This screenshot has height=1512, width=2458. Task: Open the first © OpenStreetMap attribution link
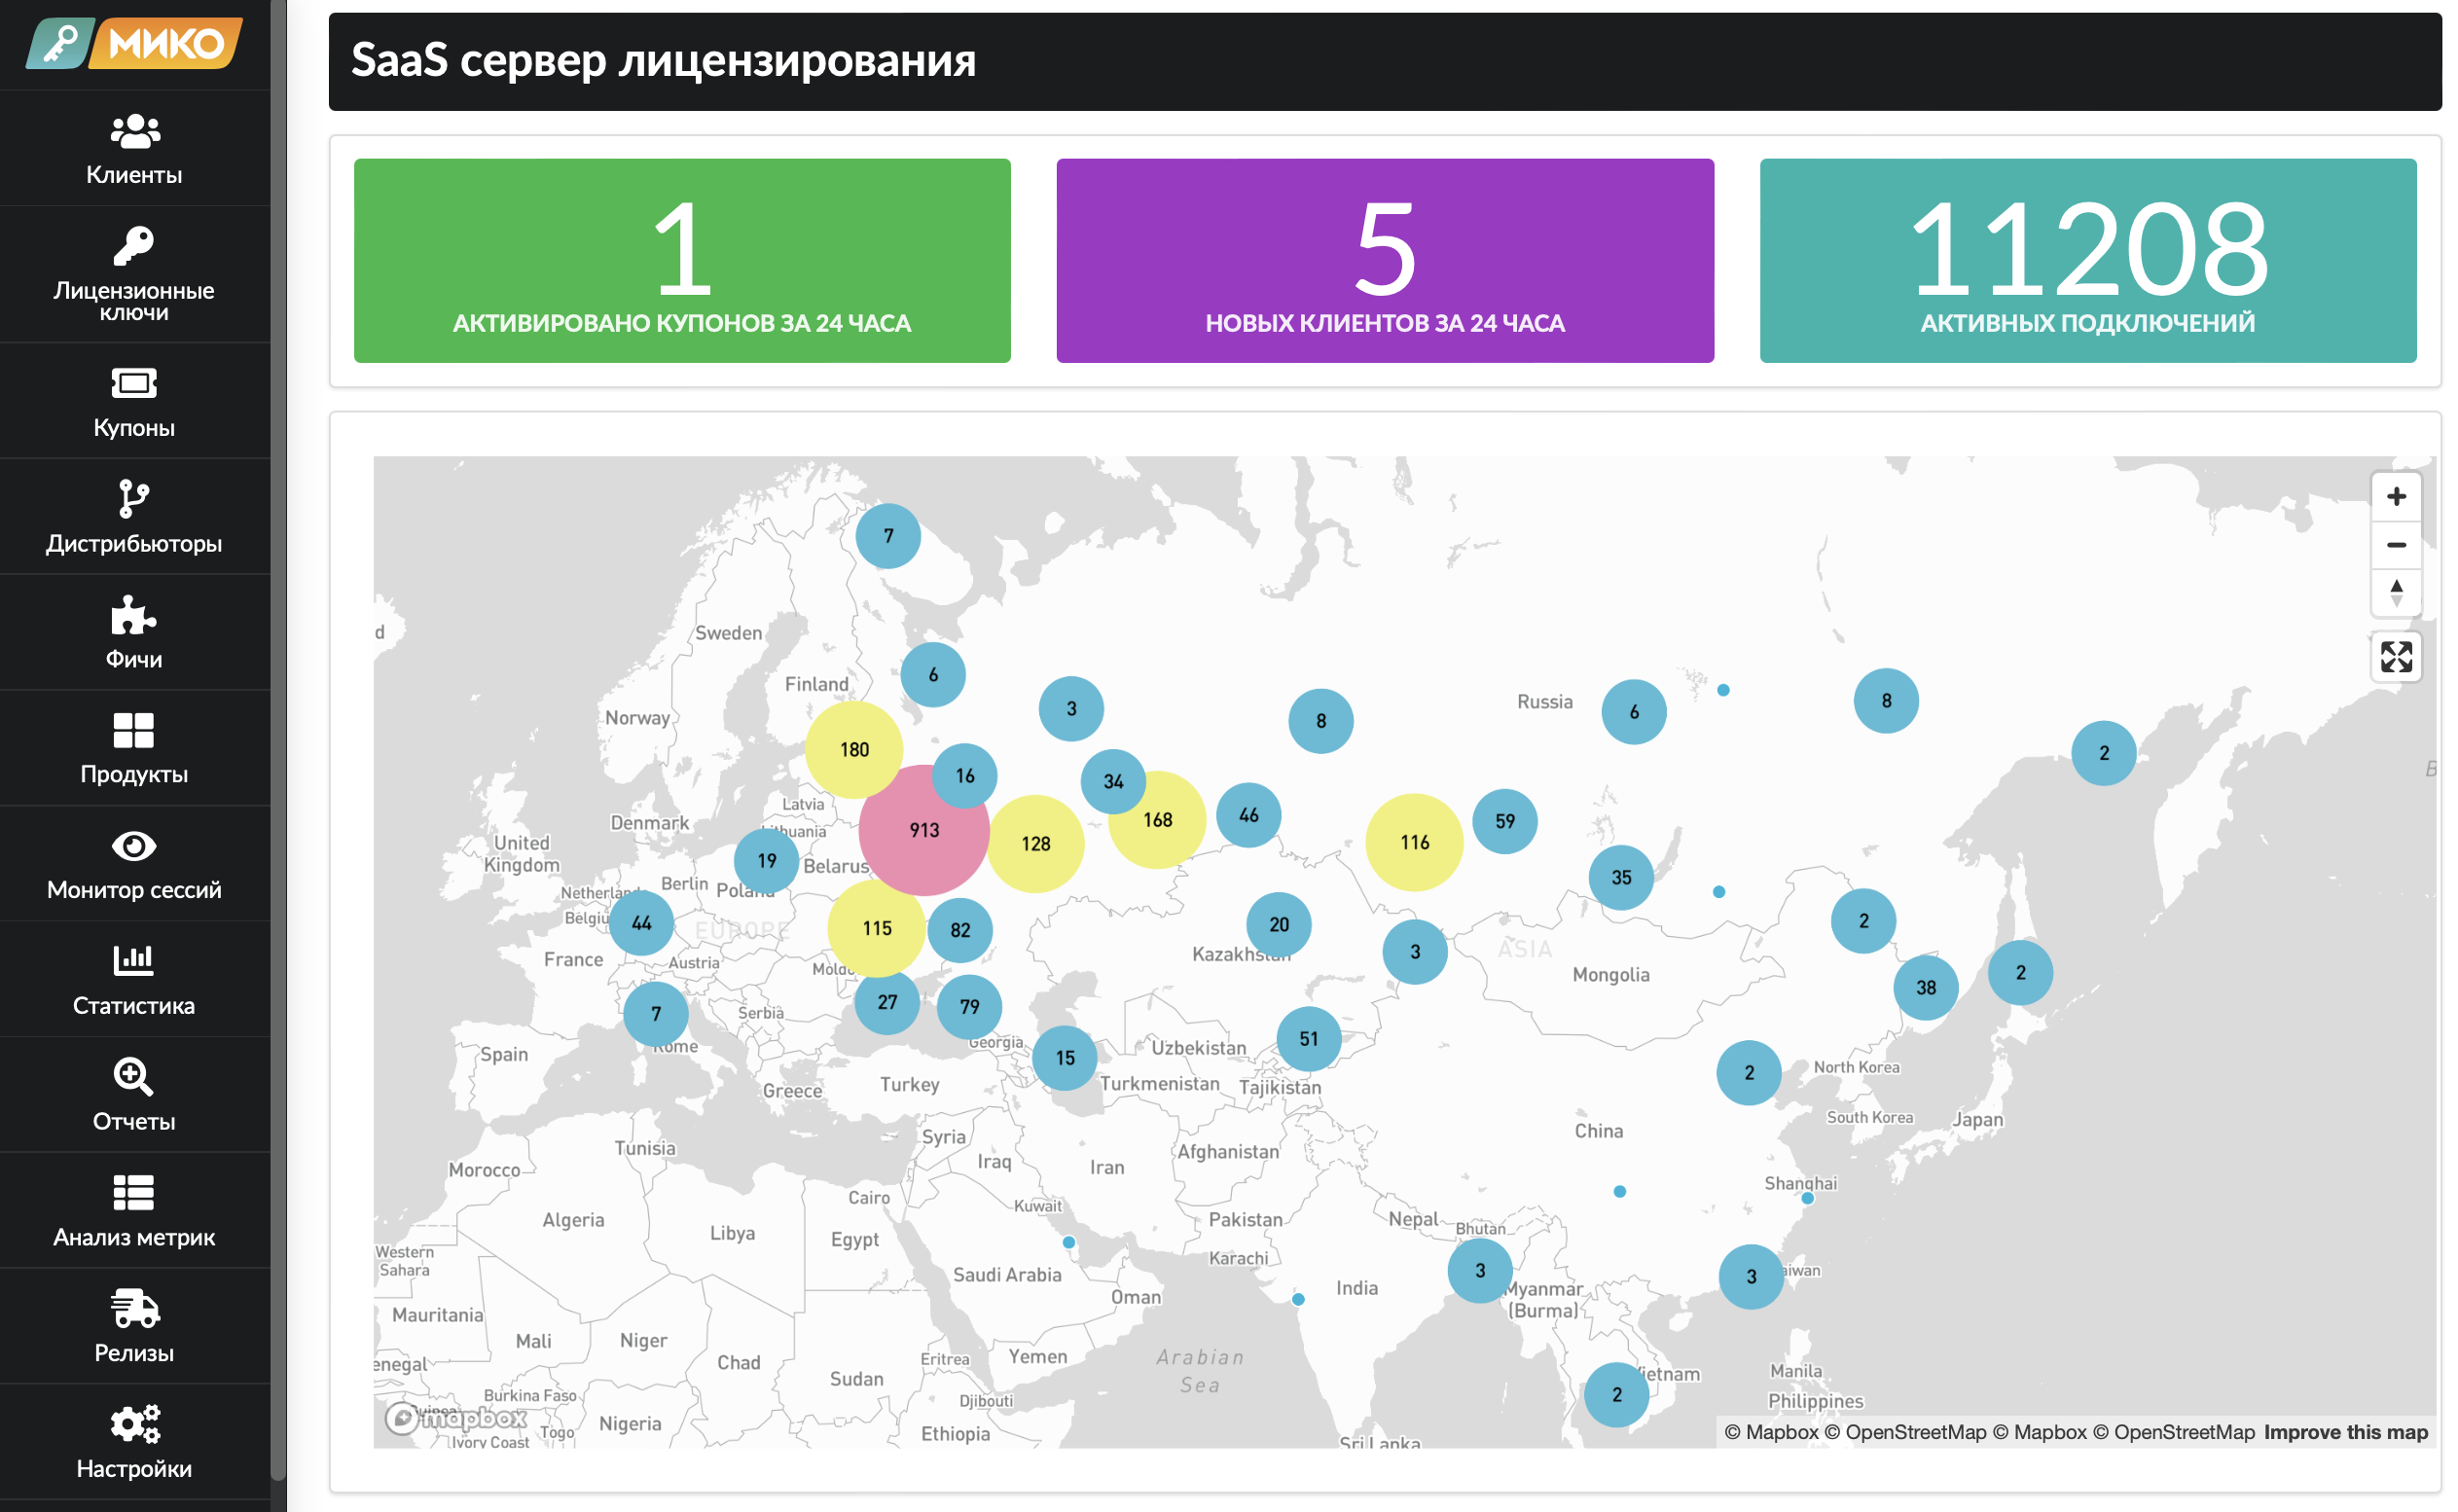pyautogui.click(x=1906, y=1432)
